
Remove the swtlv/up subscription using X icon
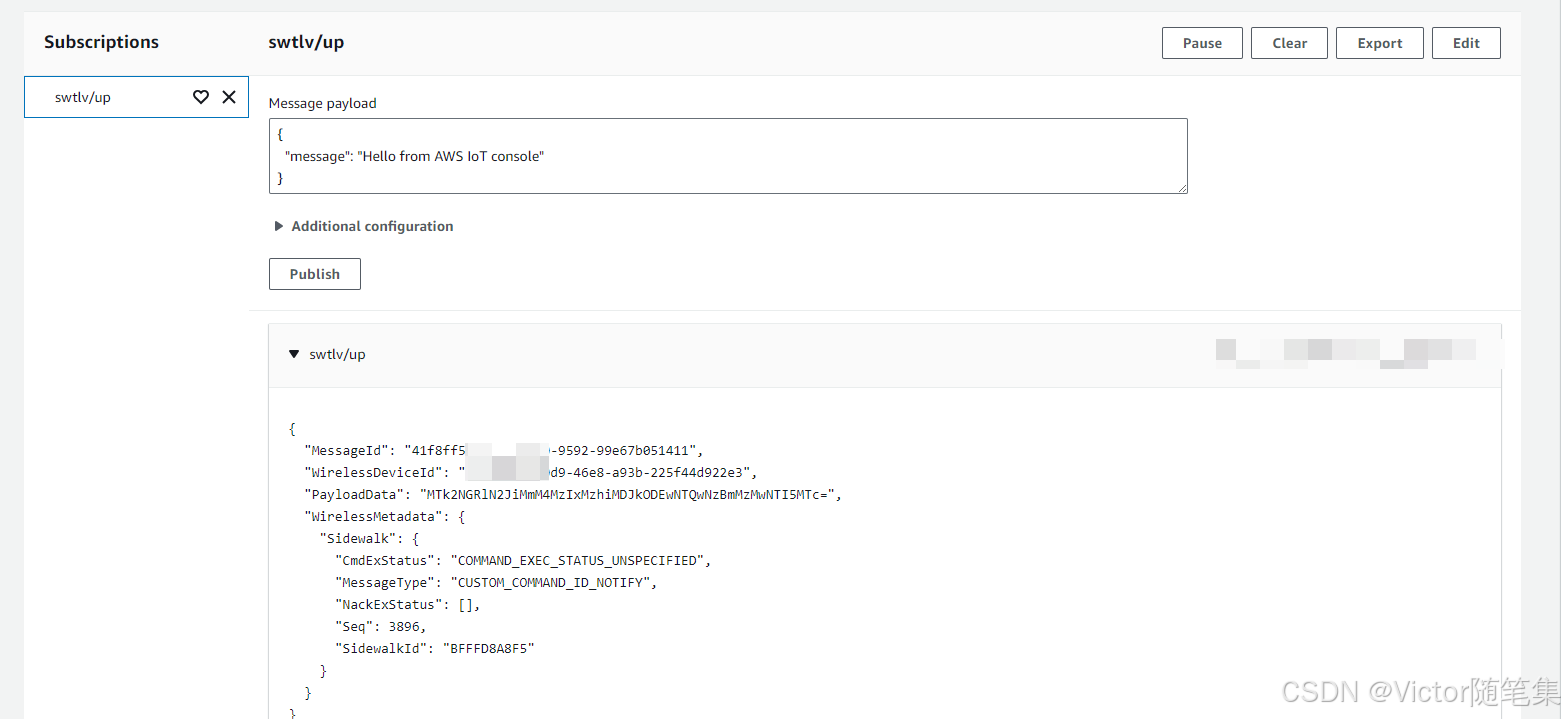click(x=229, y=97)
